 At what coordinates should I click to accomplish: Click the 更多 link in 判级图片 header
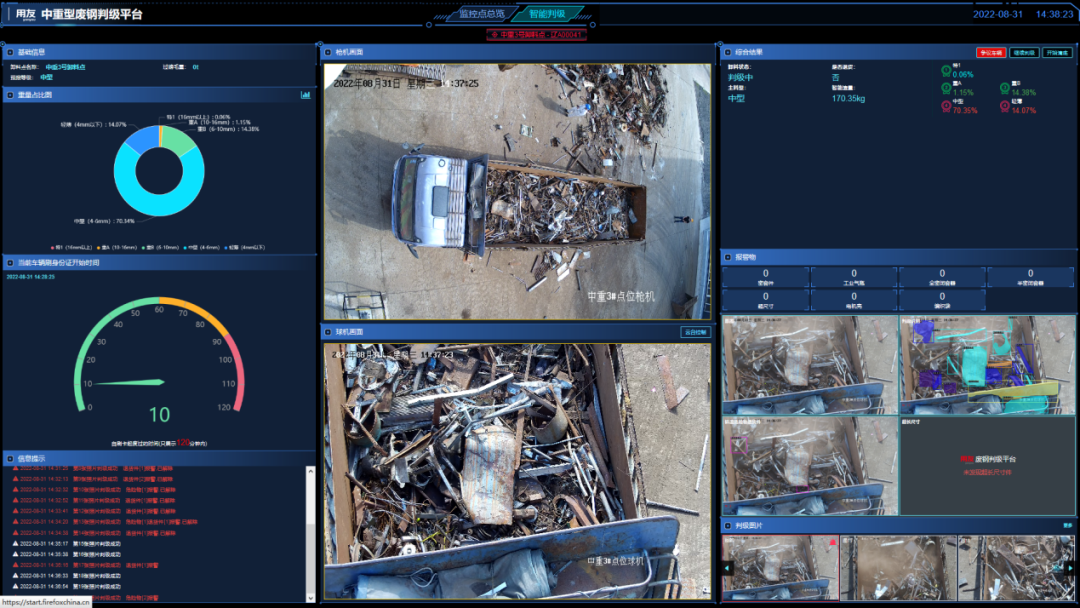click(1068, 526)
